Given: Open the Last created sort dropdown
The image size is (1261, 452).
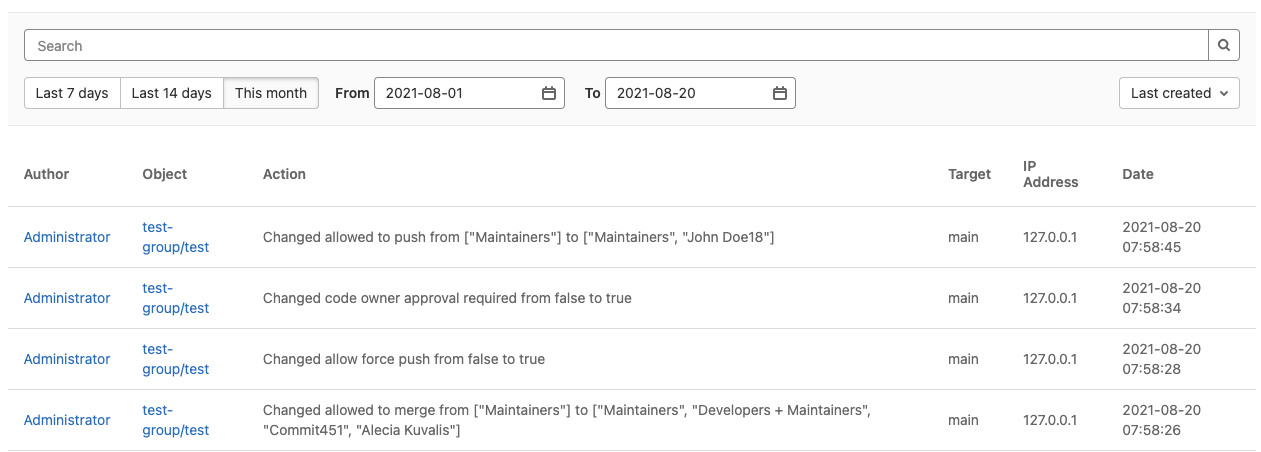Looking at the screenshot, I should click(1179, 93).
